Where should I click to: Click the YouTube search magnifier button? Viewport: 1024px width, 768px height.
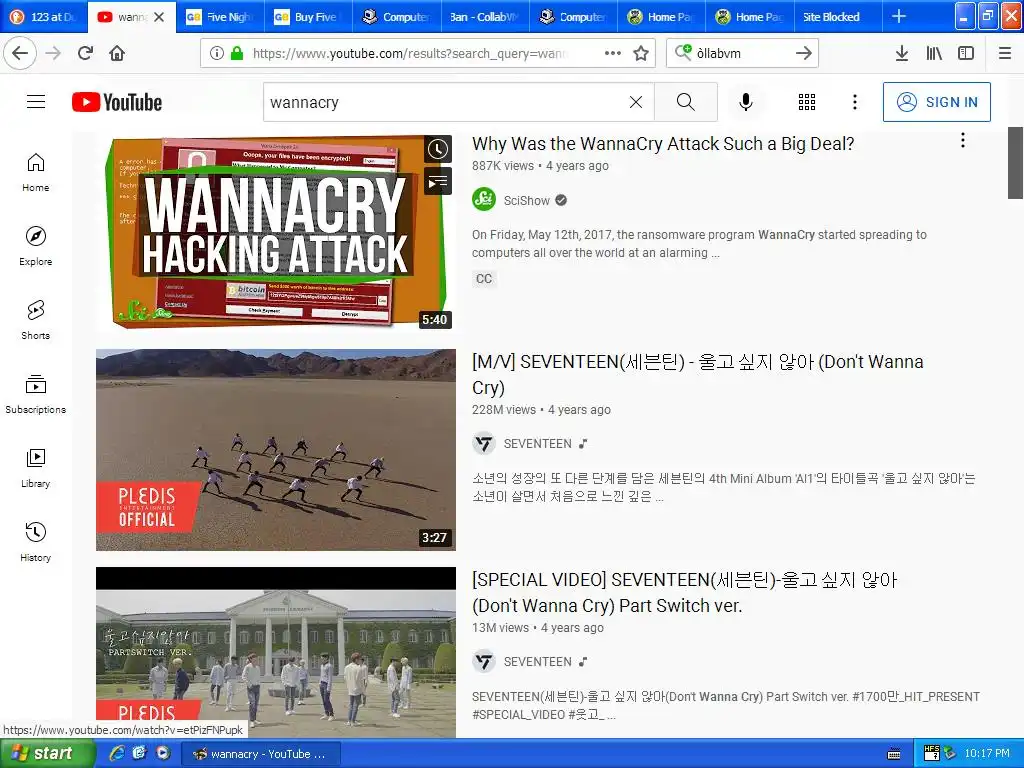pyautogui.click(x=686, y=102)
